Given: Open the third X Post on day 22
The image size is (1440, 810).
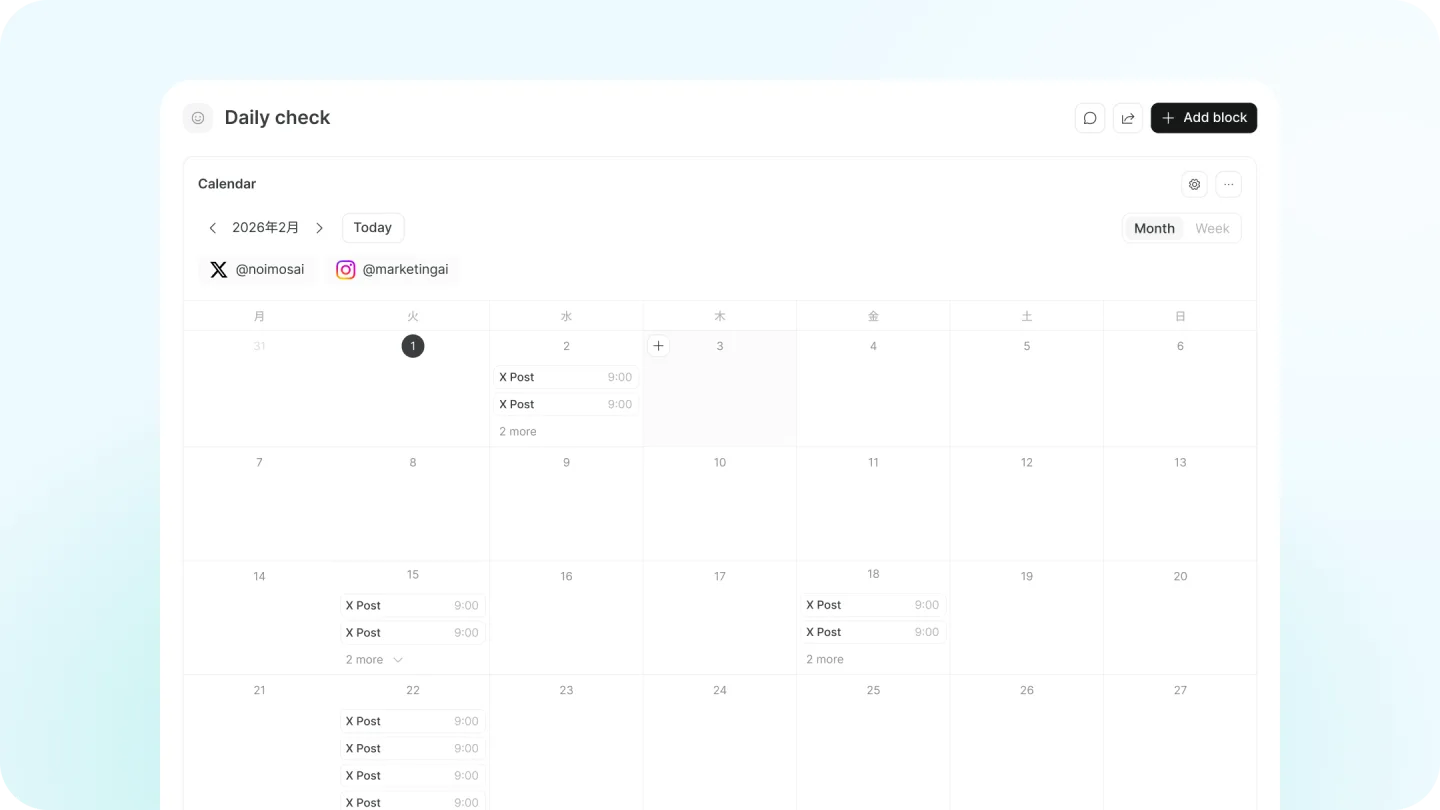Looking at the screenshot, I should click(x=413, y=775).
